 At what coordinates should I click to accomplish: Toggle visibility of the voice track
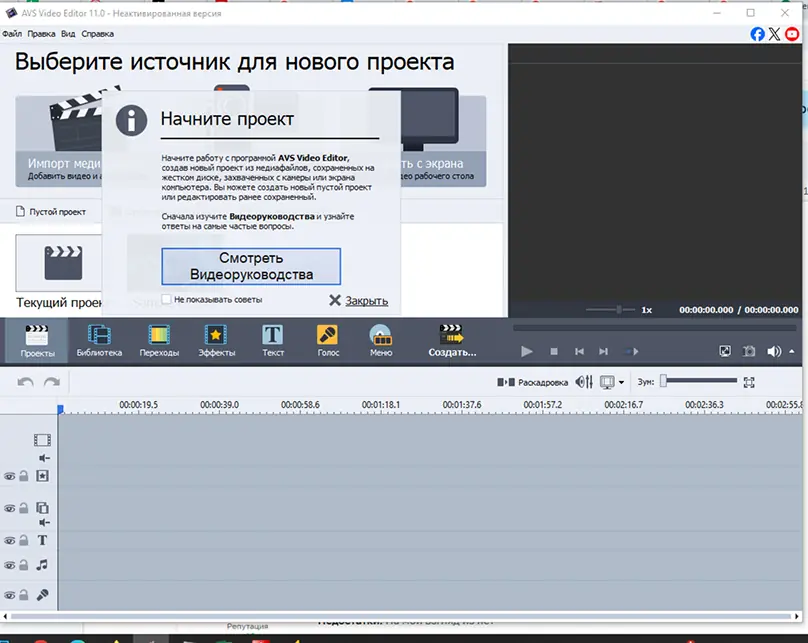coord(9,595)
